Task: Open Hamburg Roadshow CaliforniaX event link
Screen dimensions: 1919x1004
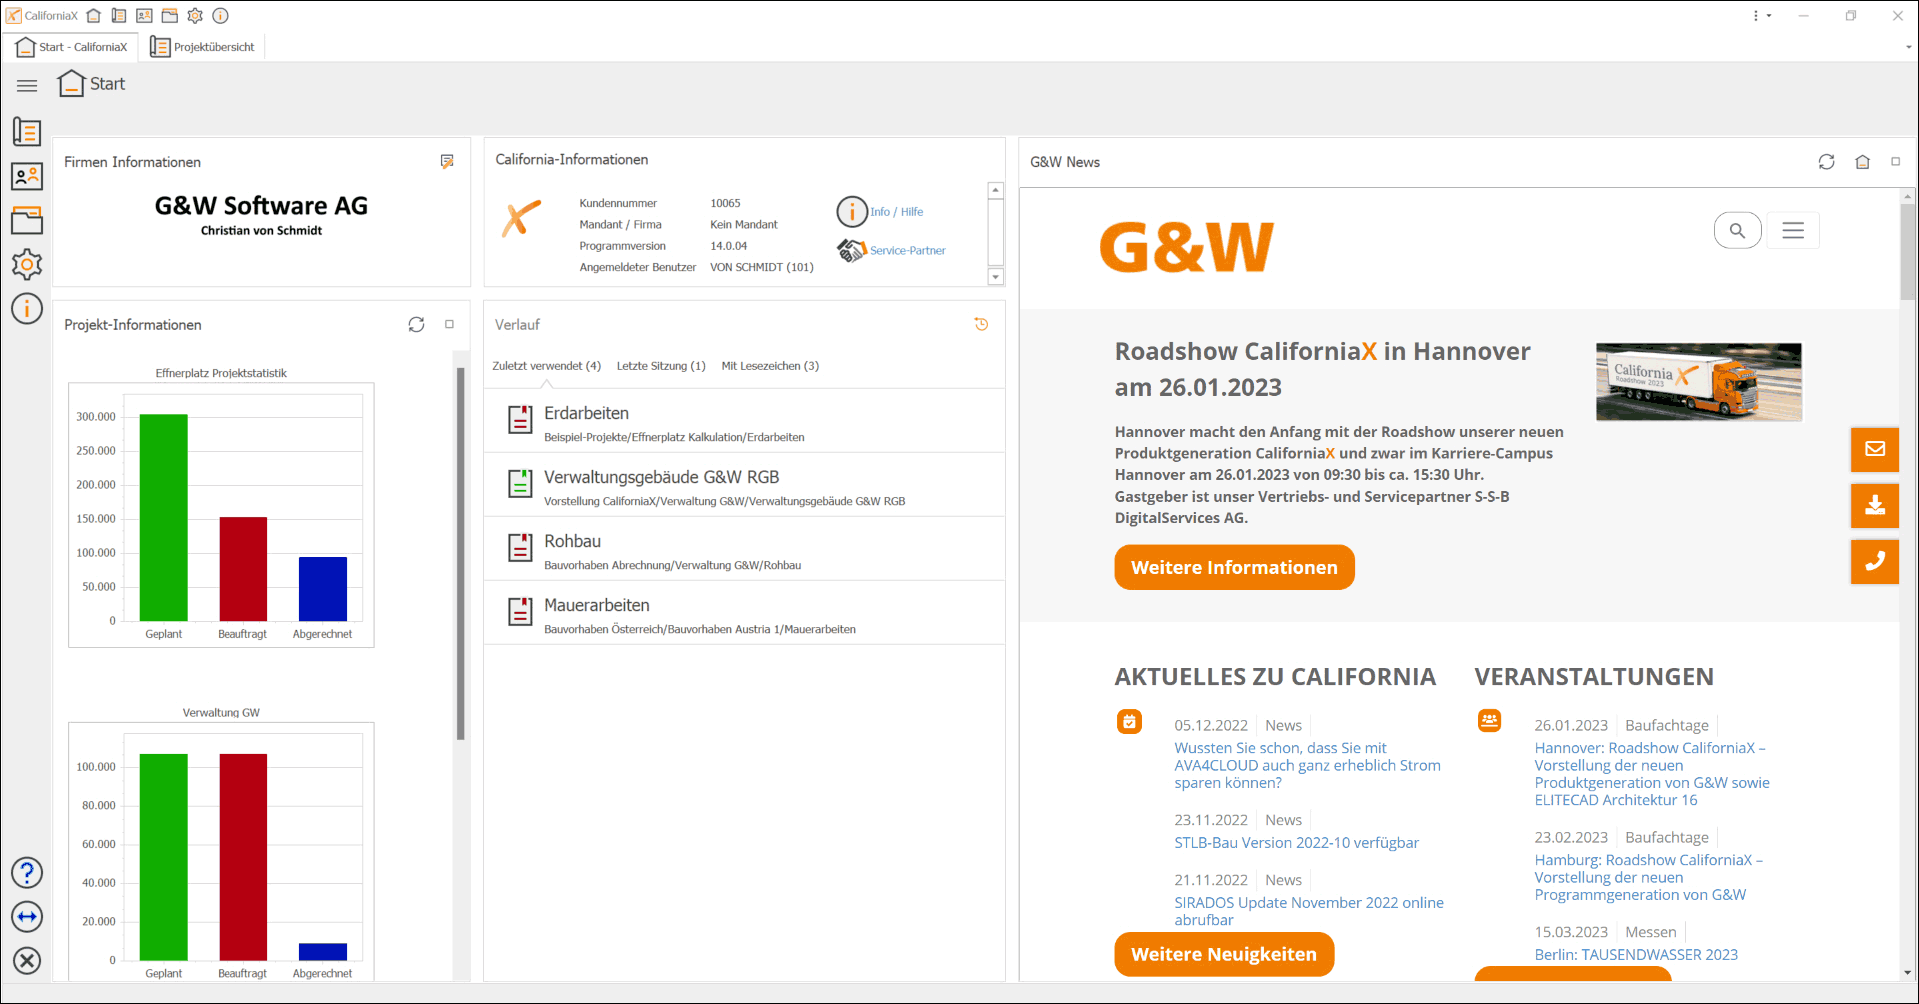Action: tap(1648, 877)
